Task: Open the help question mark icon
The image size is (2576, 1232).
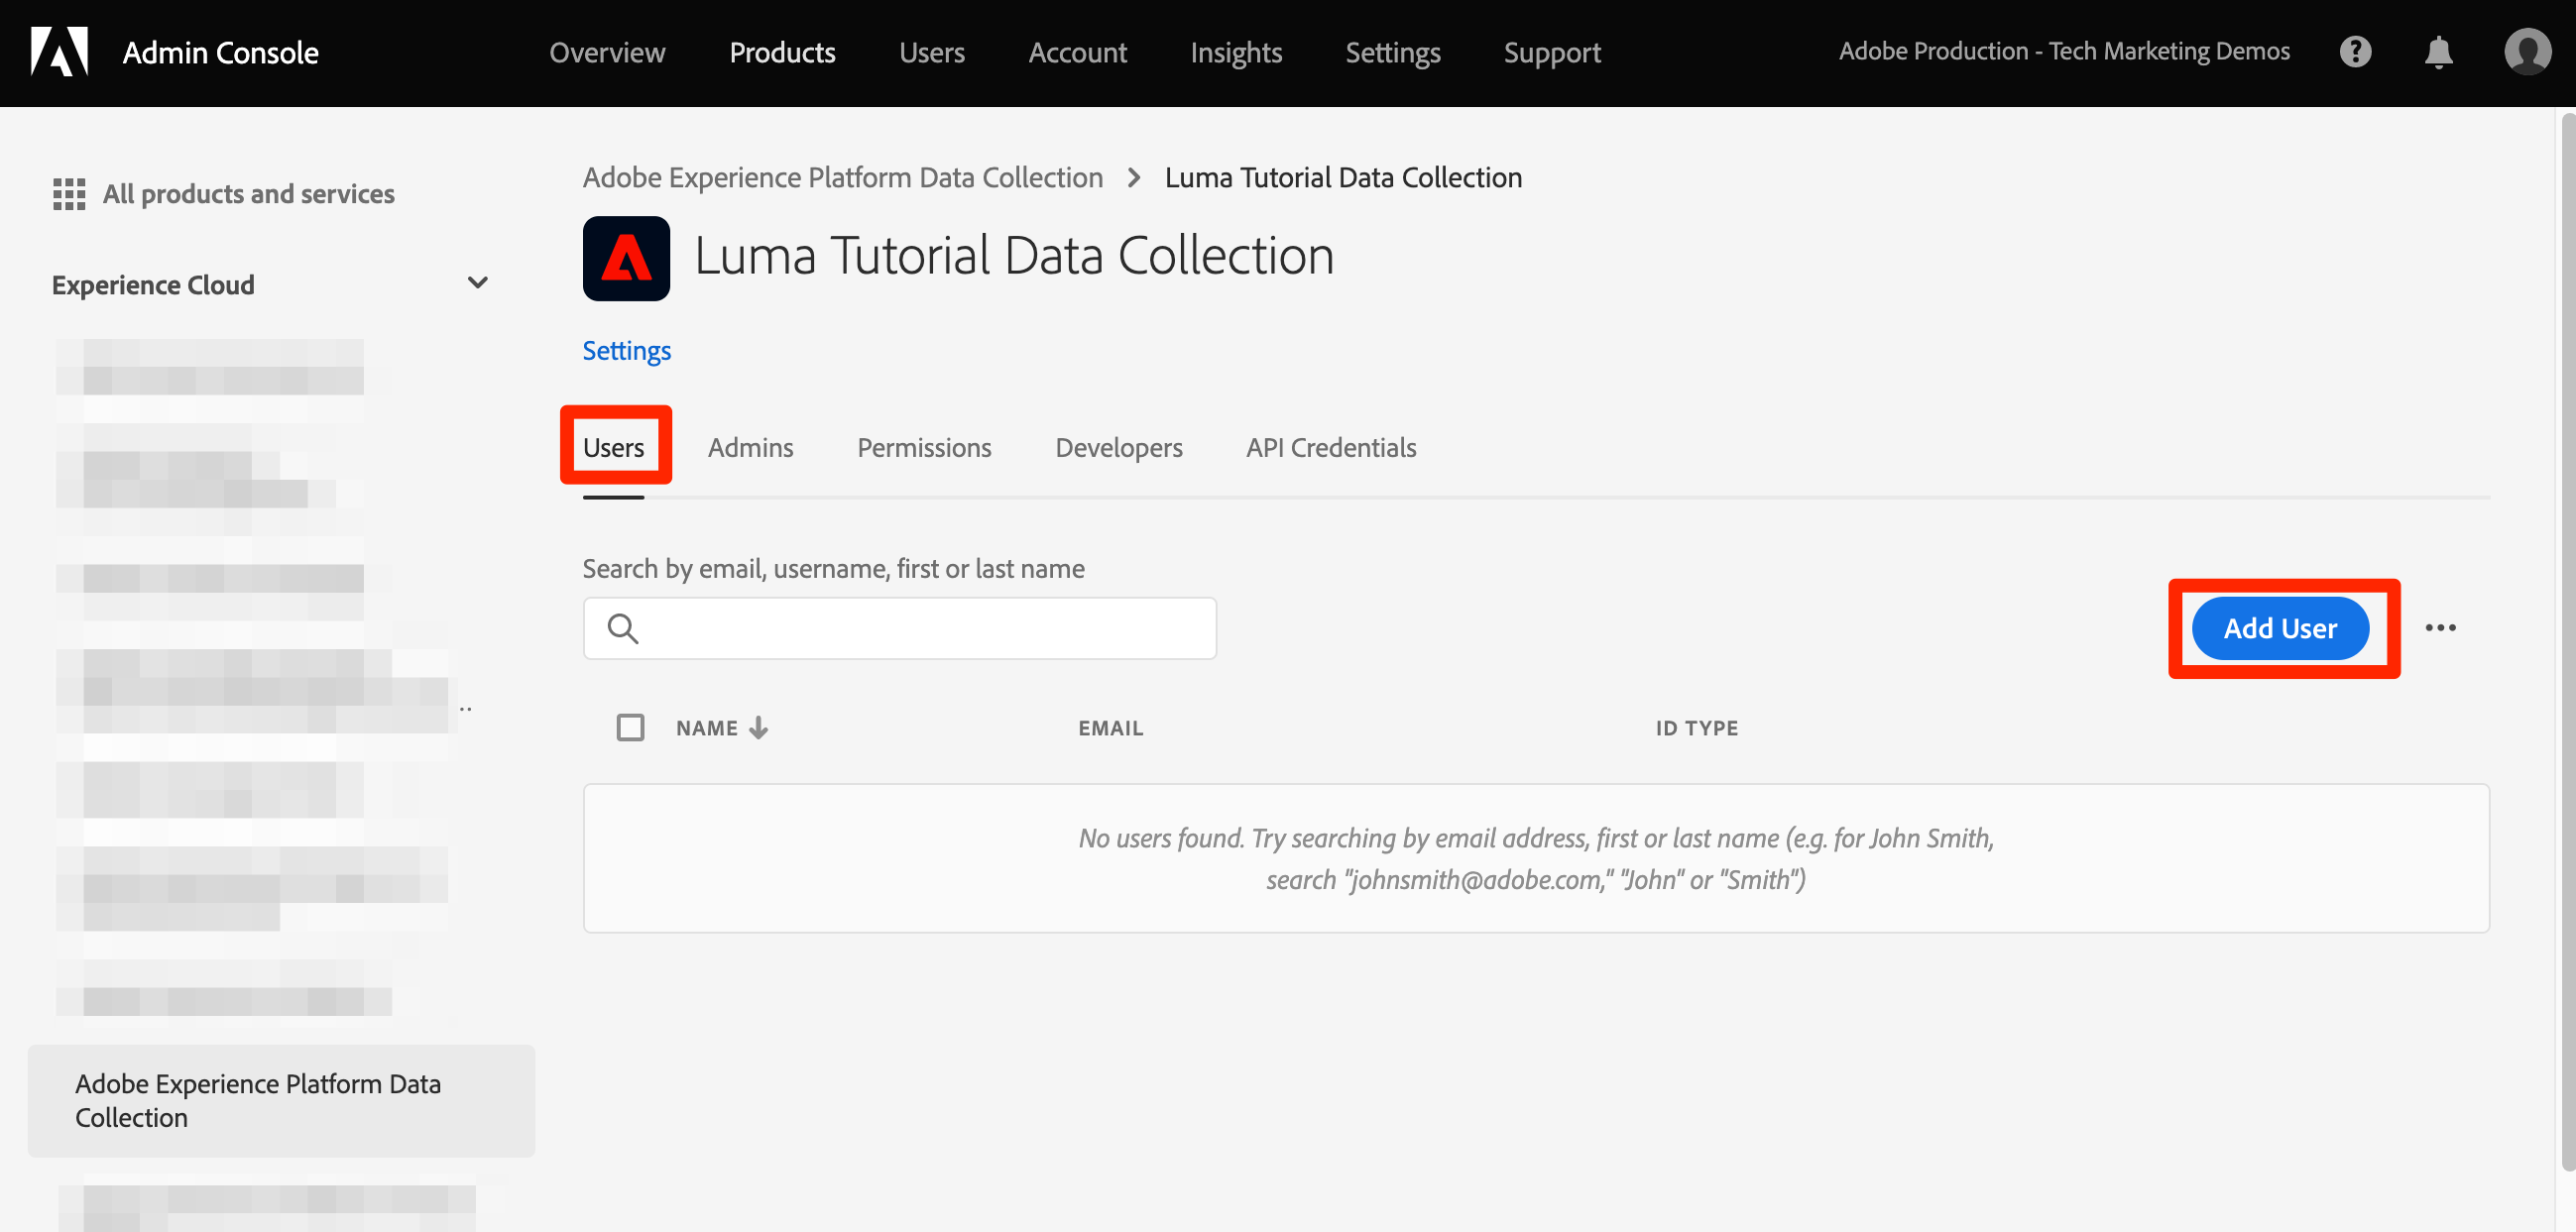Action: 2355,52
